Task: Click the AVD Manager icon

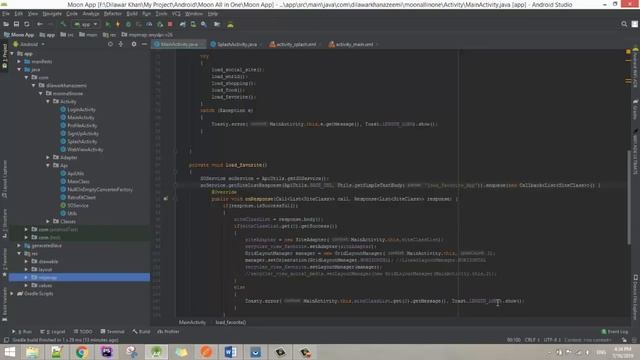Action: click(x=193, y=24)
